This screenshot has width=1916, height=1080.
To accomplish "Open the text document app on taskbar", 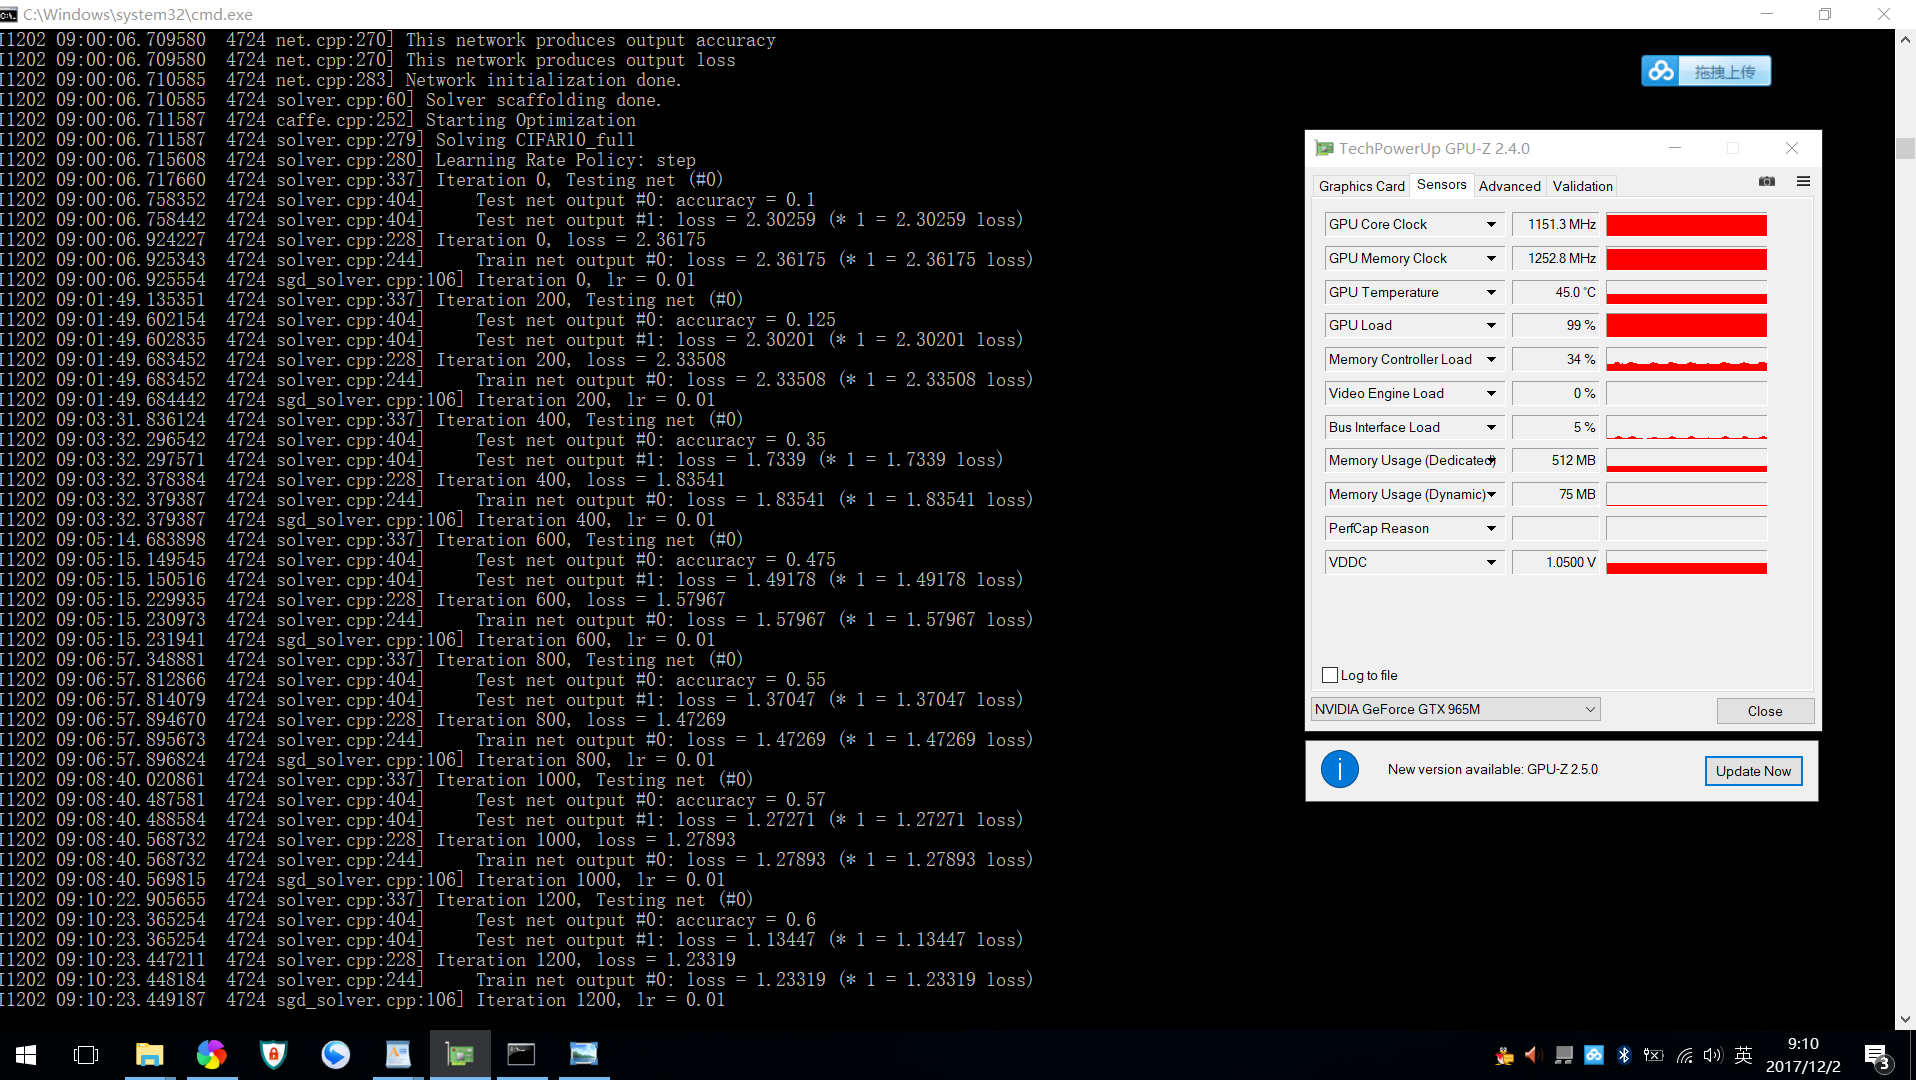I will tap(398, 1055).
